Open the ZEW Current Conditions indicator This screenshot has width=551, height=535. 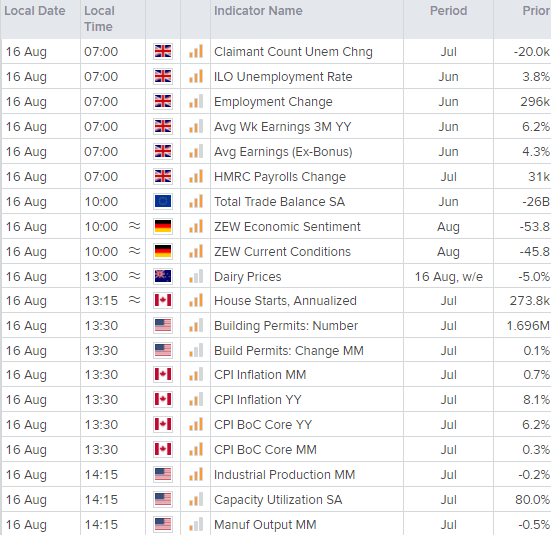282,252
